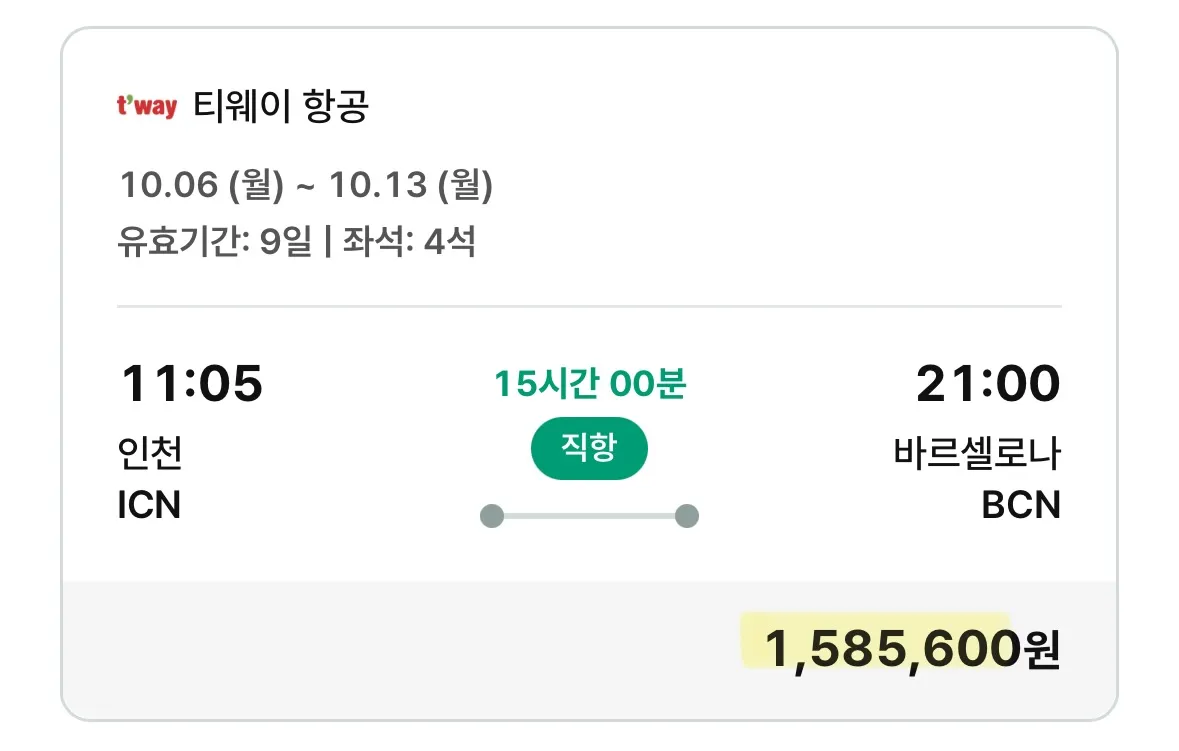Select the highlighted fare 1,585,600원

point(911,648)
